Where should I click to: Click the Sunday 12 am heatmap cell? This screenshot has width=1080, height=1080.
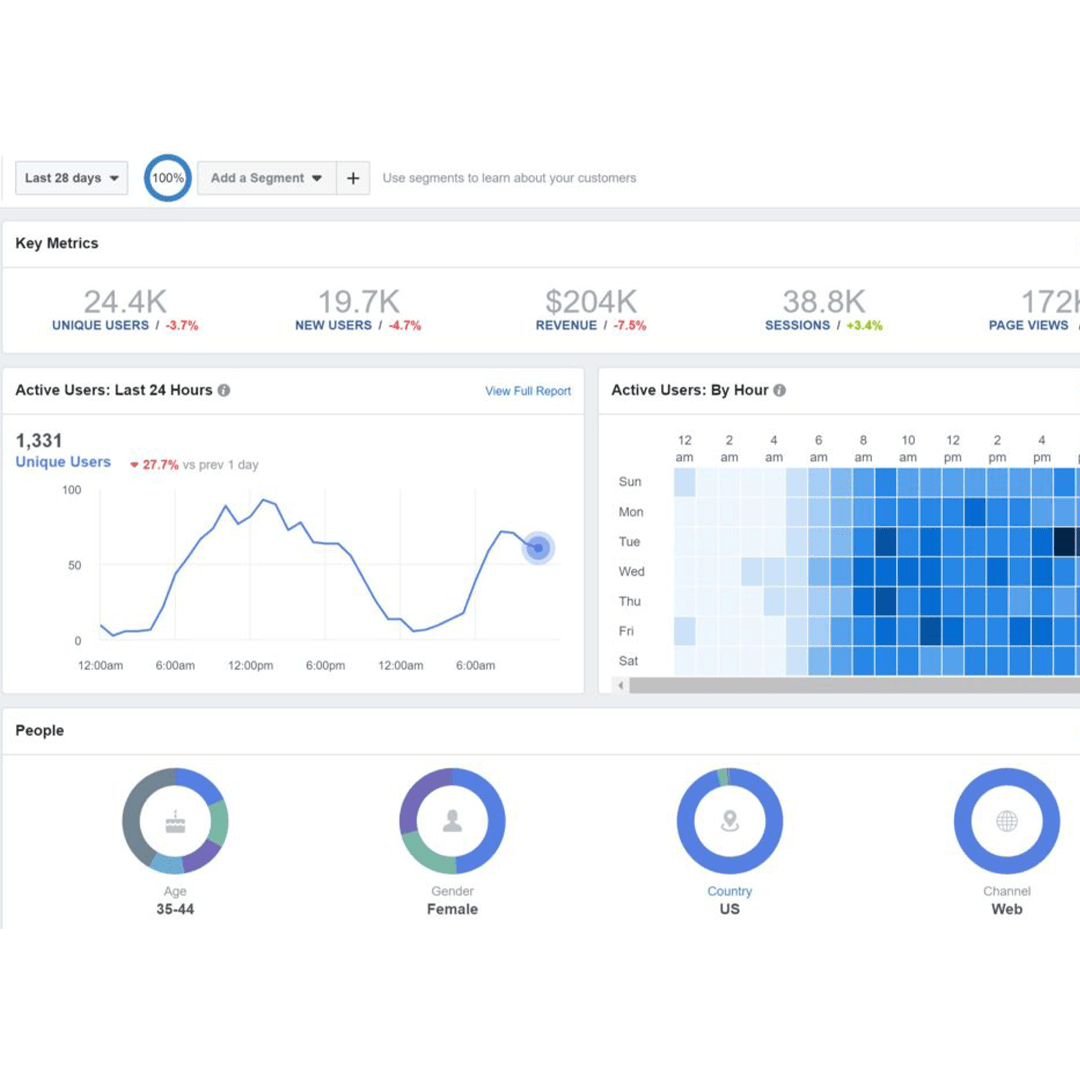pos(685,481)
